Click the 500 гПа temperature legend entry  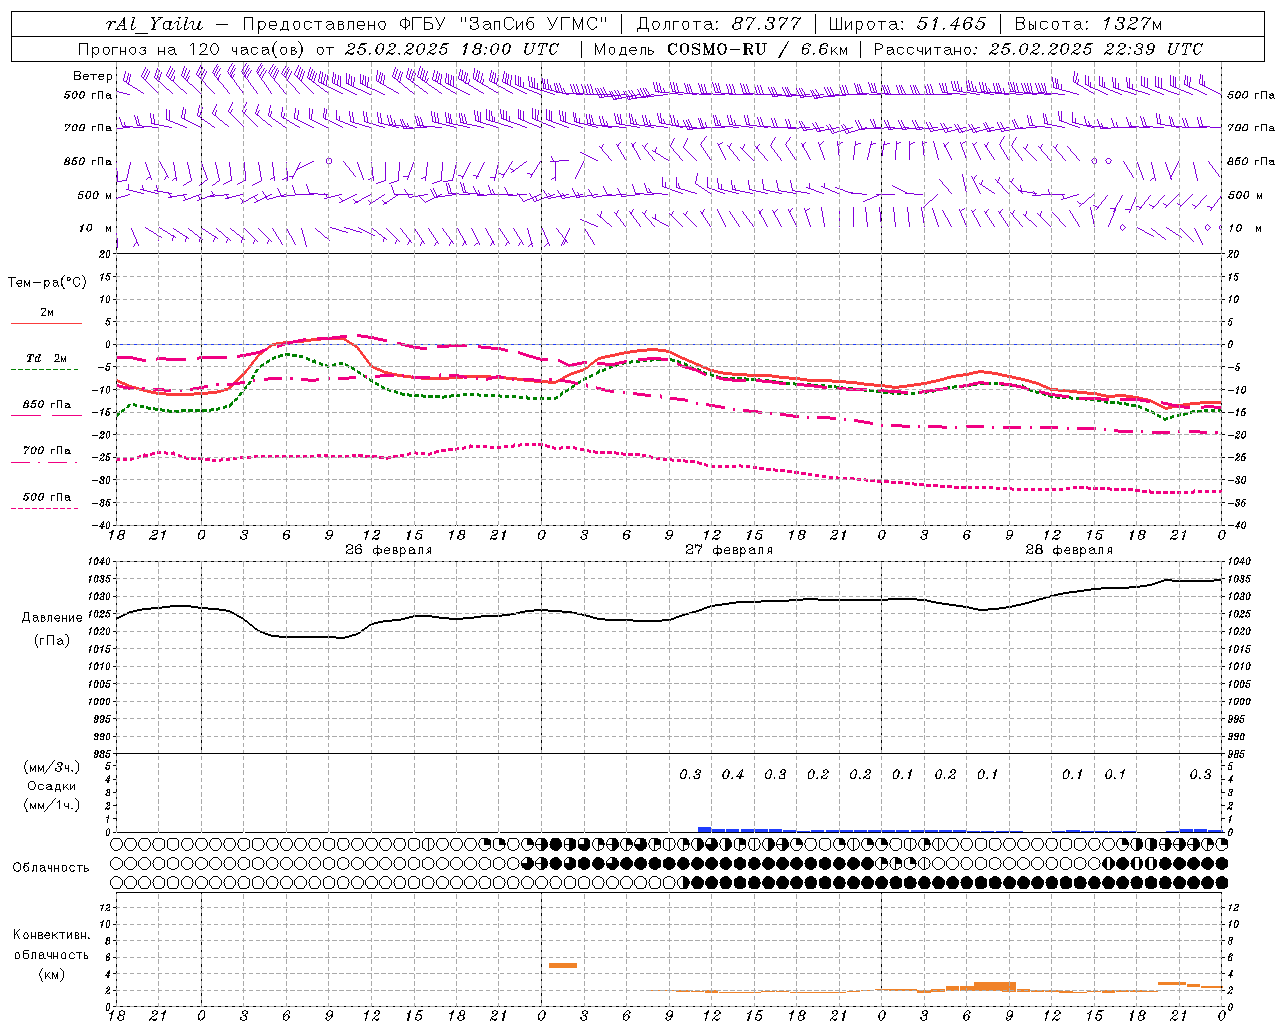tap(46, 497)
